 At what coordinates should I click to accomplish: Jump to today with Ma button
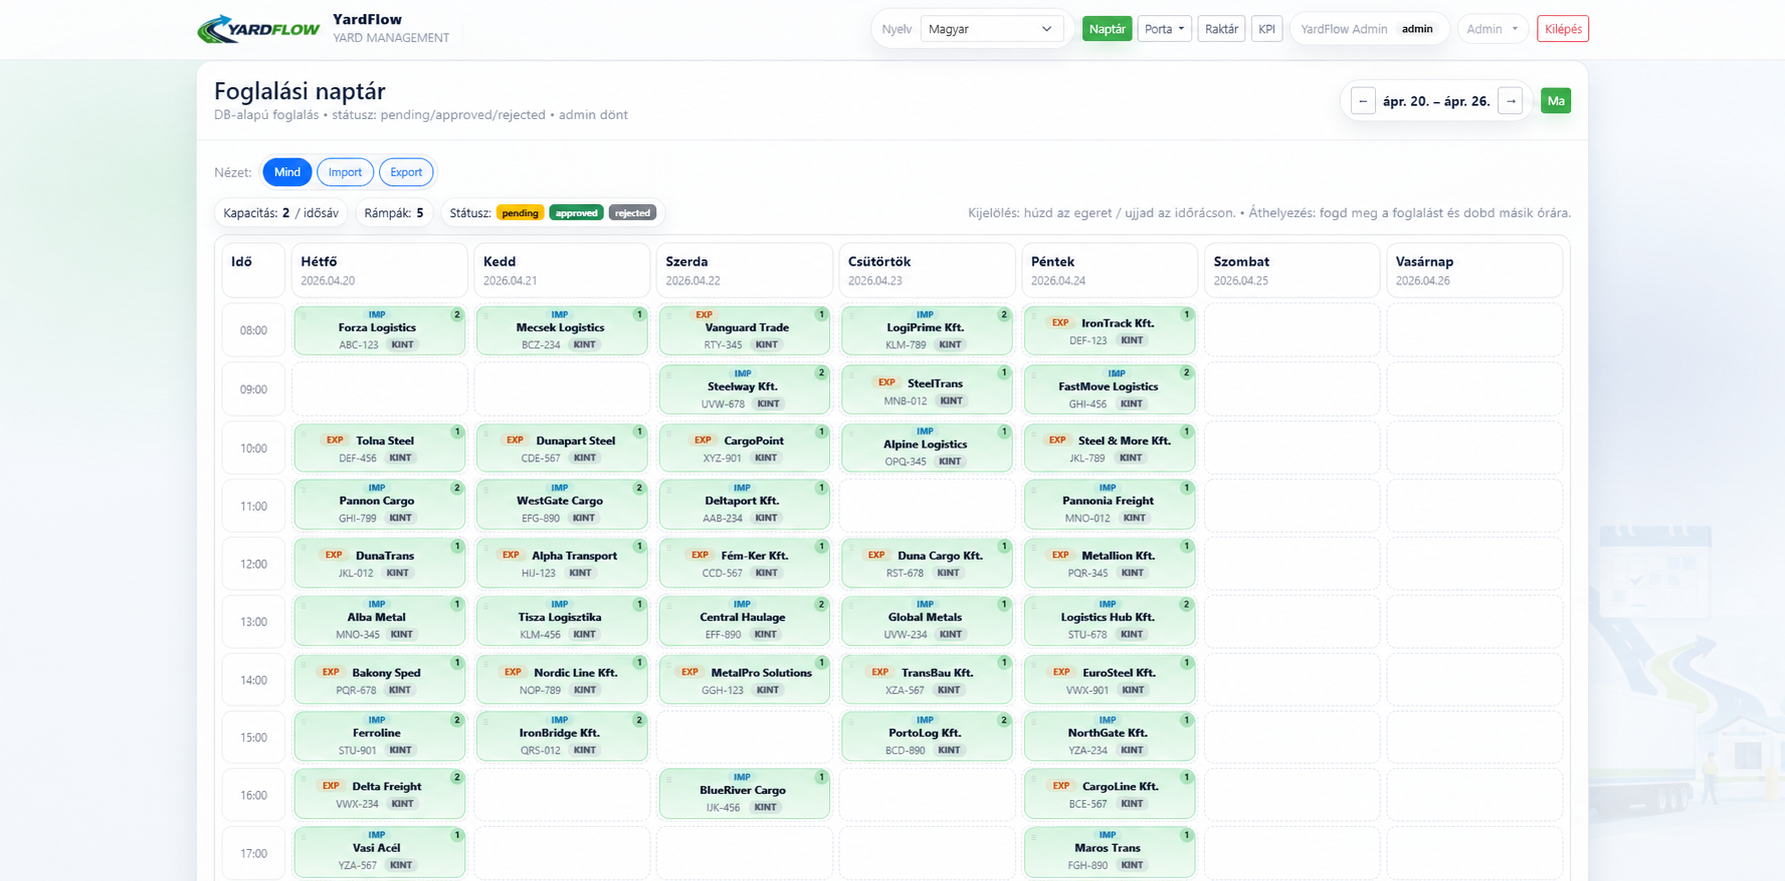(1556, 101)
